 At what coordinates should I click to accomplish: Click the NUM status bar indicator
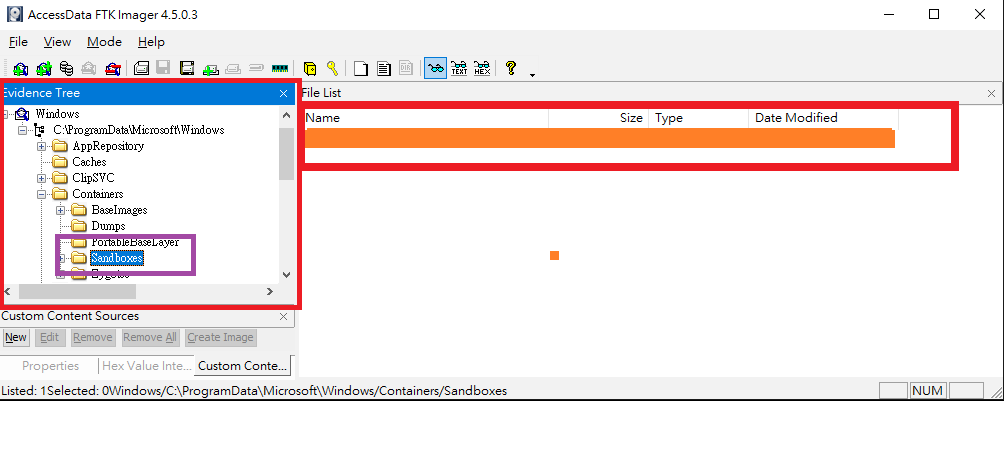927,390
